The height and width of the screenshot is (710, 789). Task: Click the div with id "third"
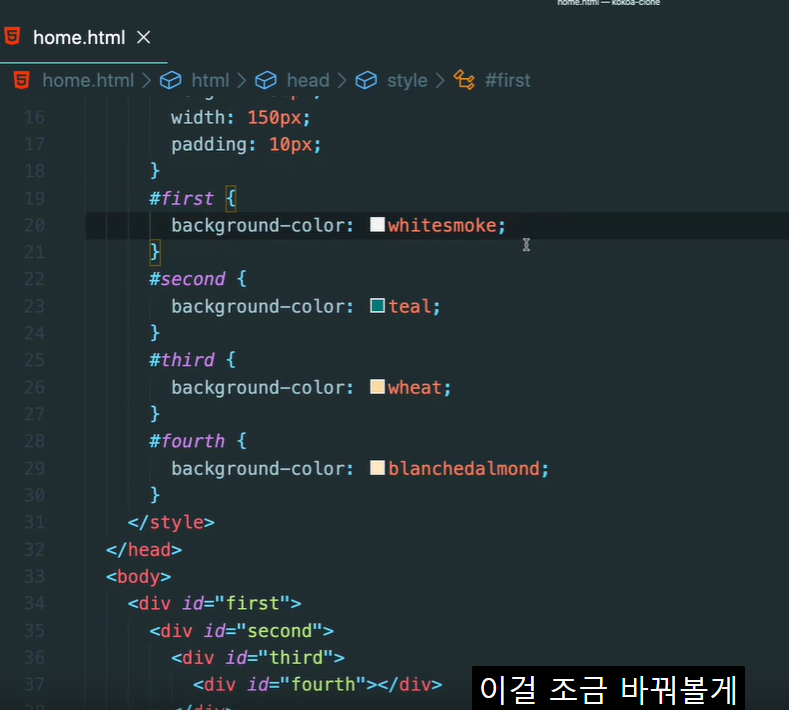[258, 657]
